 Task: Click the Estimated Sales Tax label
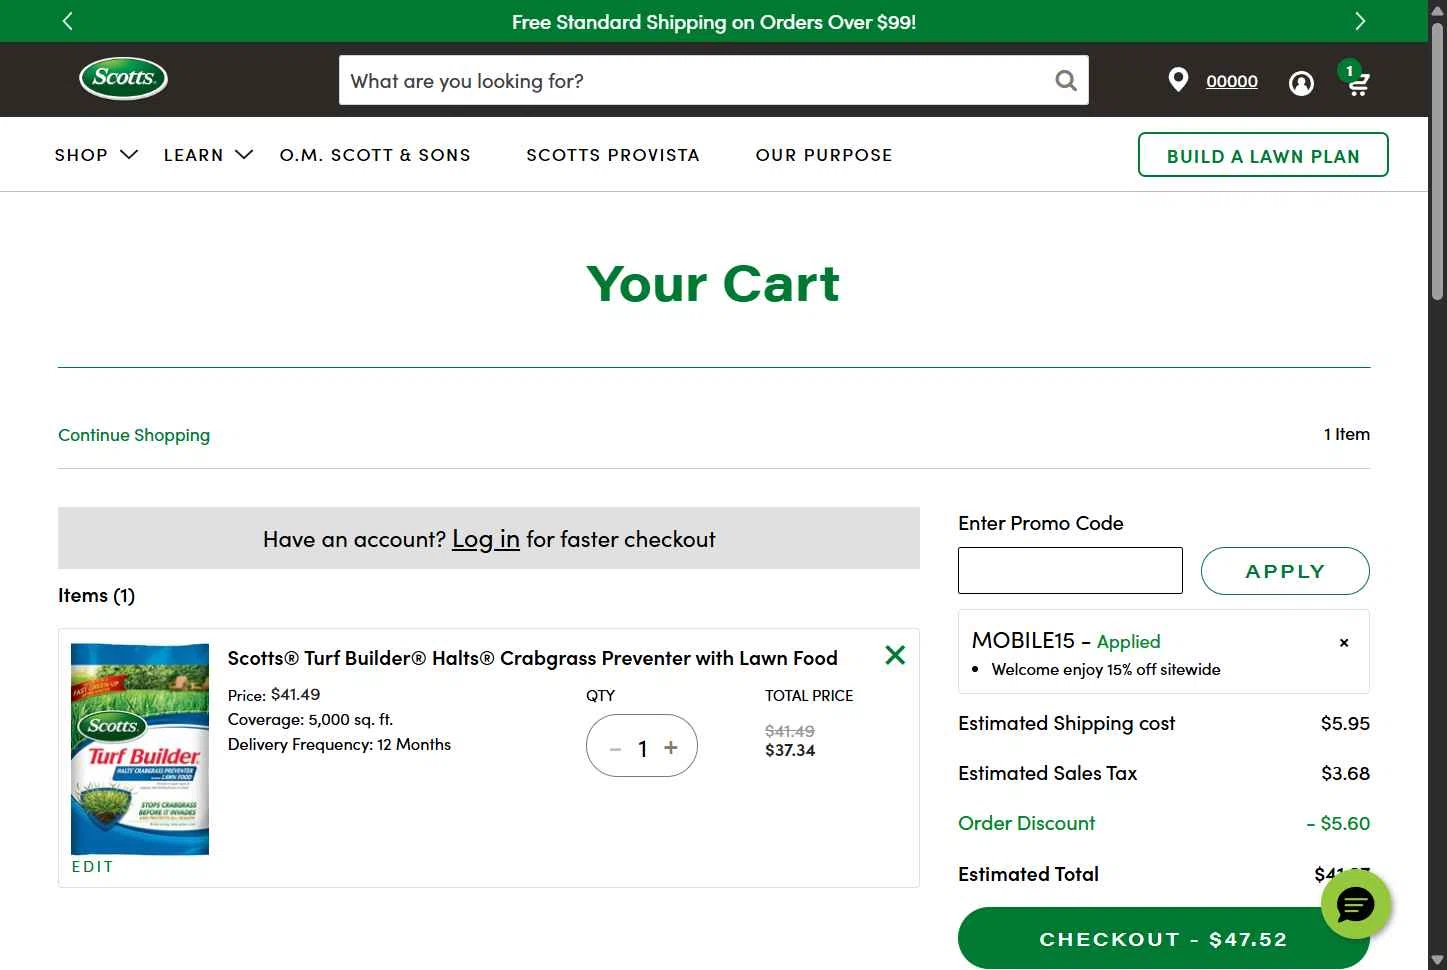pos(1047,773)
